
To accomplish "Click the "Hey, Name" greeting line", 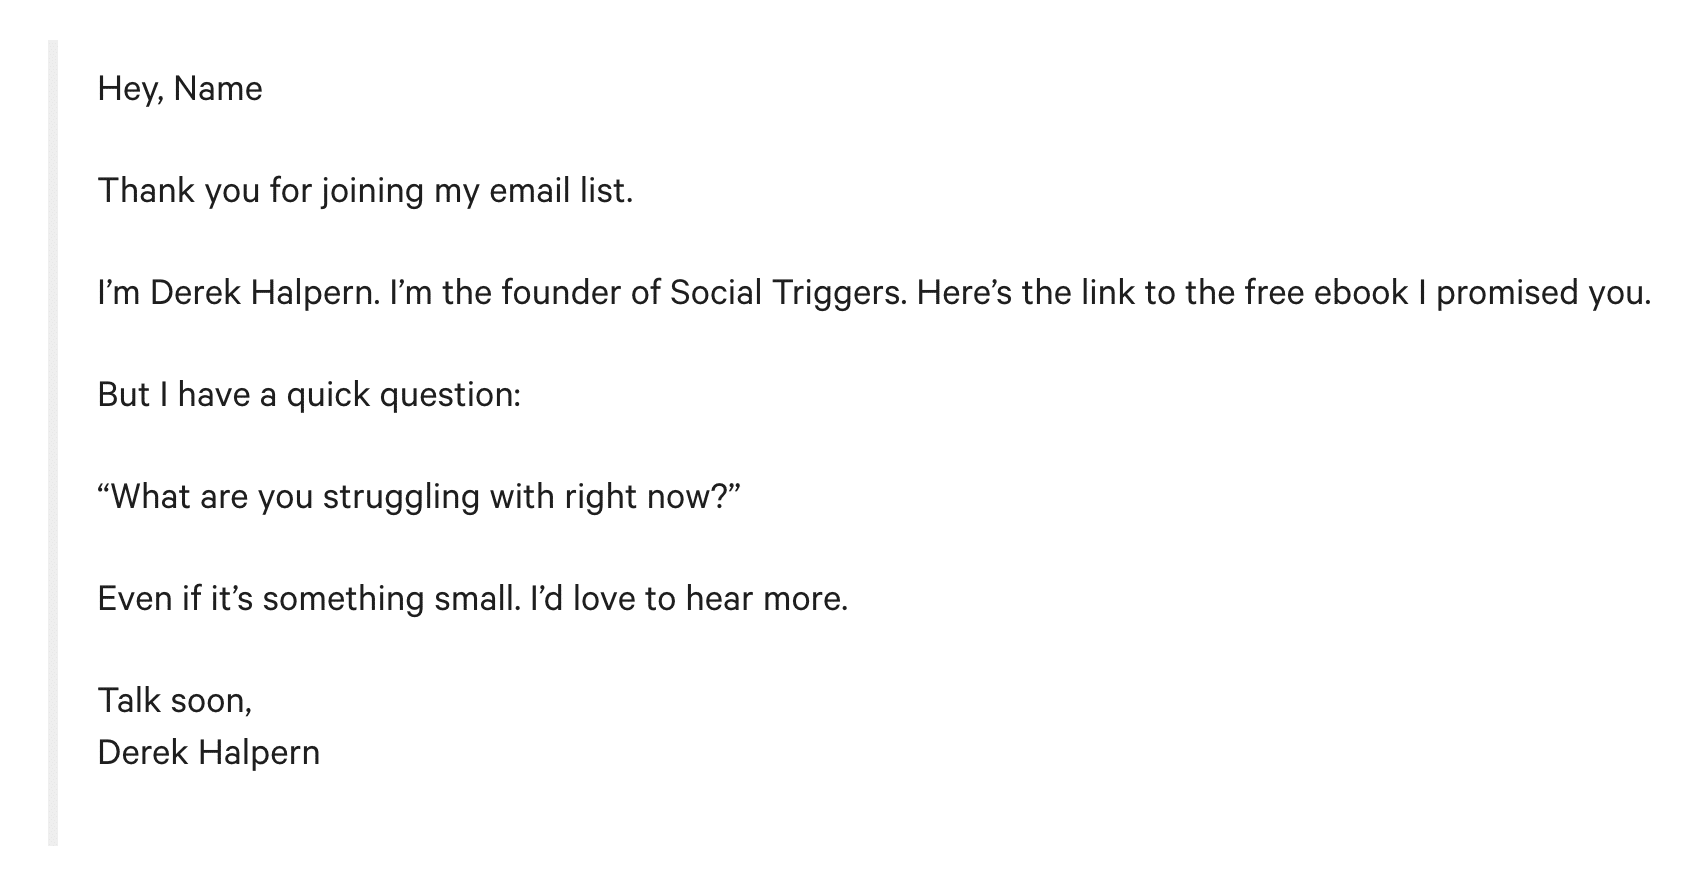I will tap(180, 89).
